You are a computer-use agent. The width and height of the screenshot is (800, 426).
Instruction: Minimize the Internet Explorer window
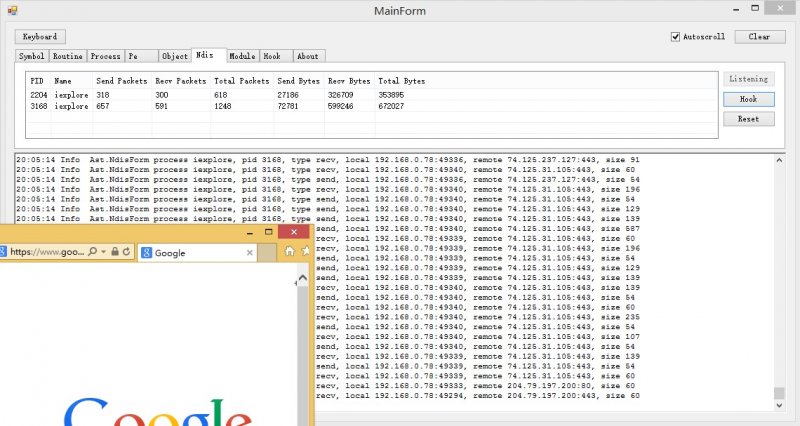[x=249, y=232]
